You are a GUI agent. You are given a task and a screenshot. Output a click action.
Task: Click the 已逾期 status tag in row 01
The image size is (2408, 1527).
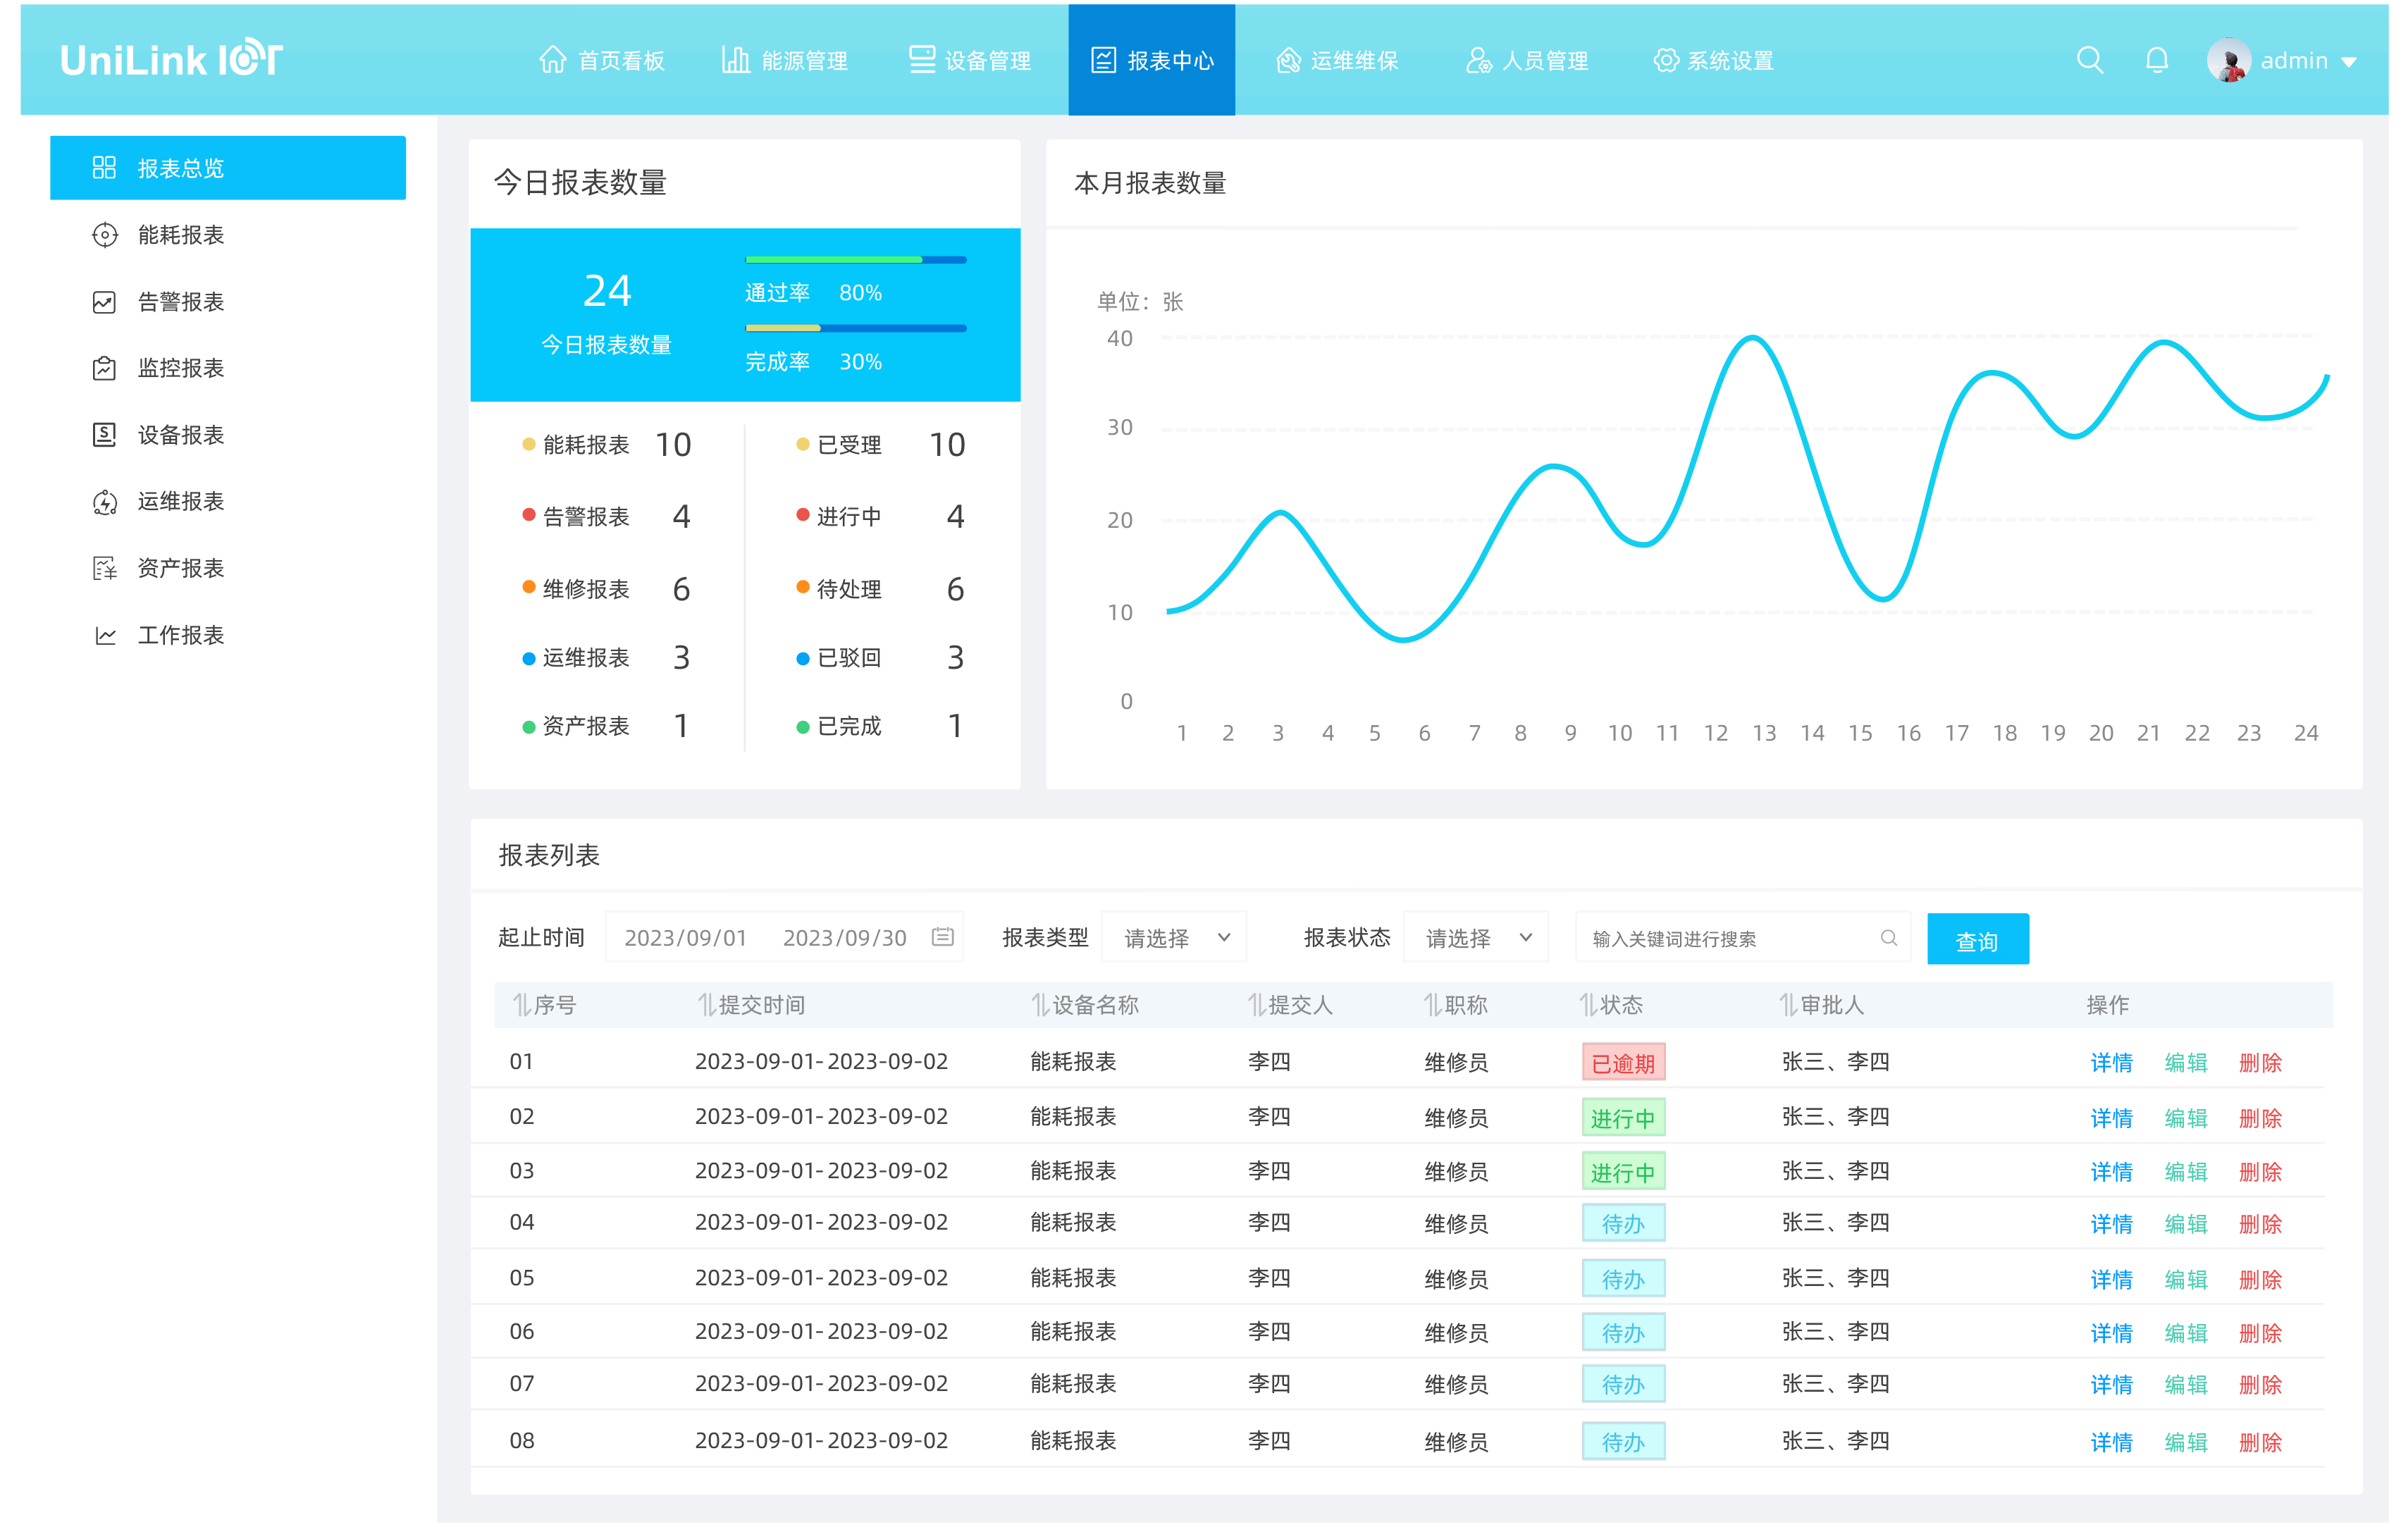tap(1623, 1062)
